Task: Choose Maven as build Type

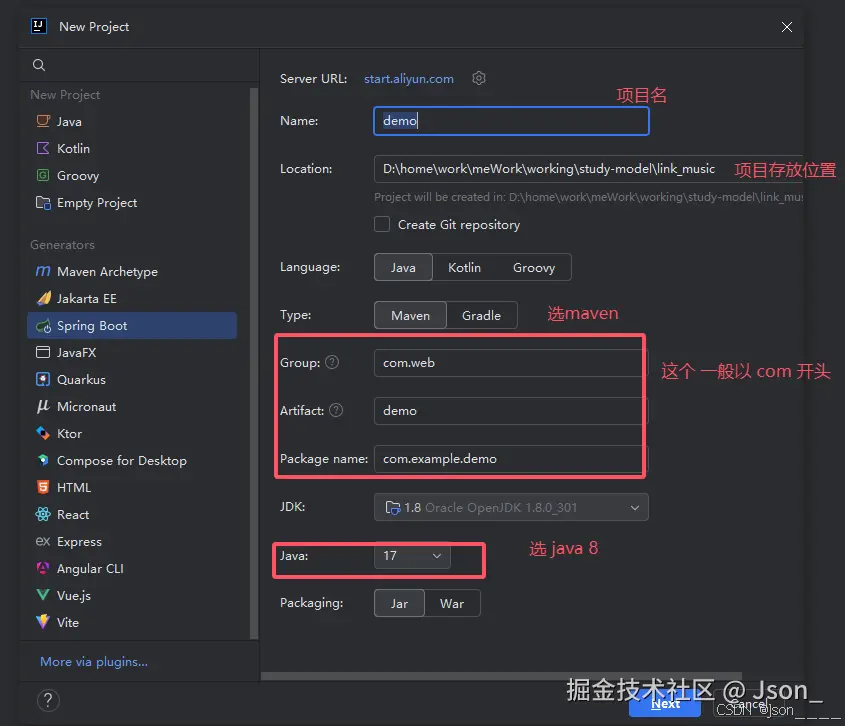Action: [x=411, y=315]
